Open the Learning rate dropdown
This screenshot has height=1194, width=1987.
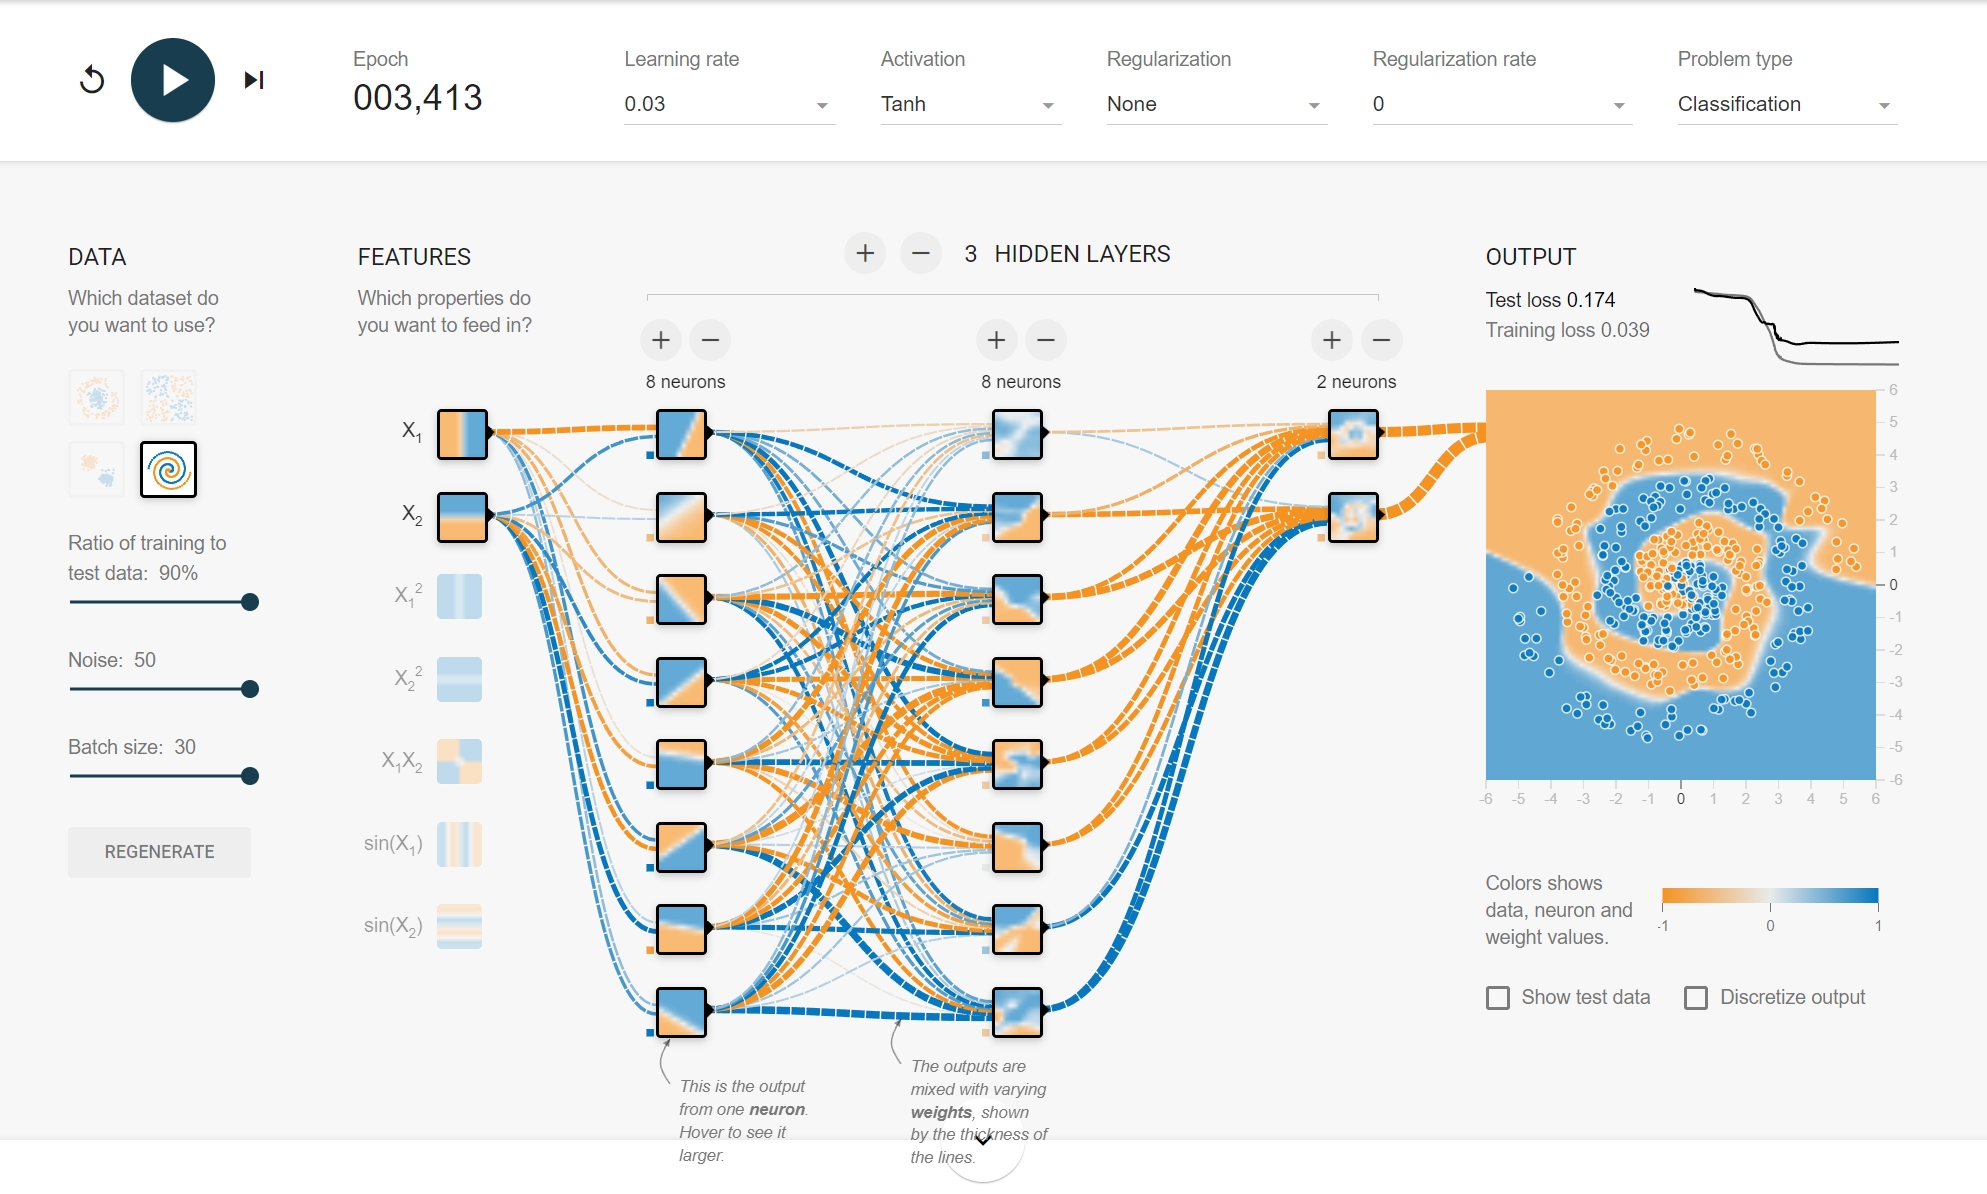point(729,104)
